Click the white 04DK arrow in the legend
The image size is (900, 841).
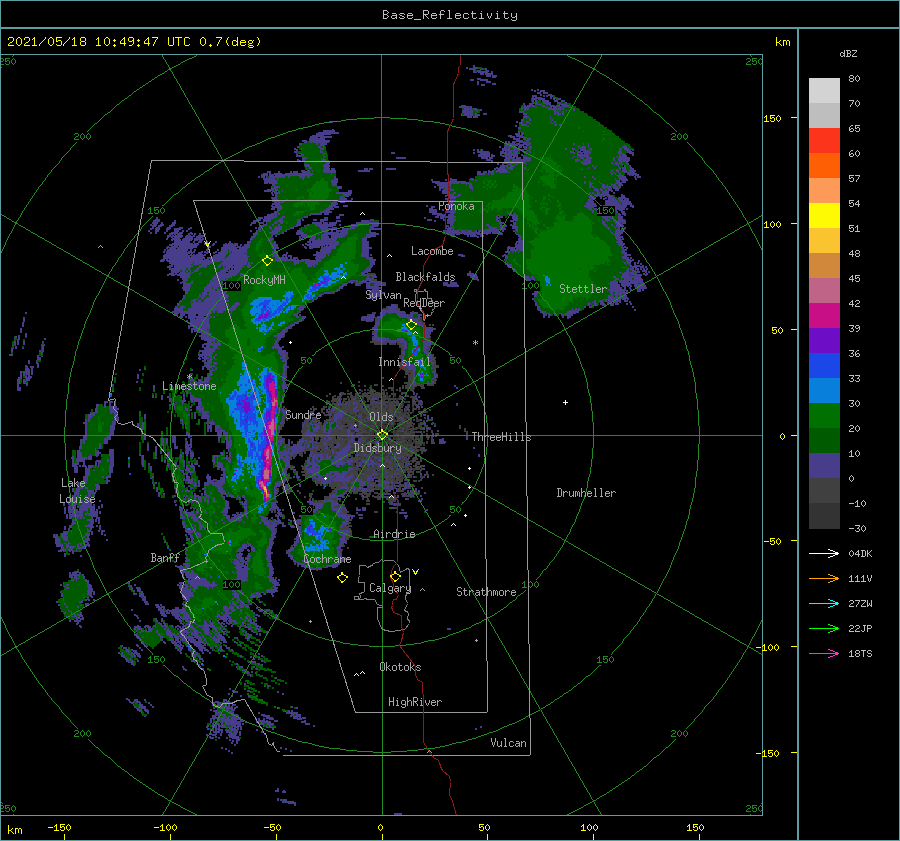pos(824,553)
